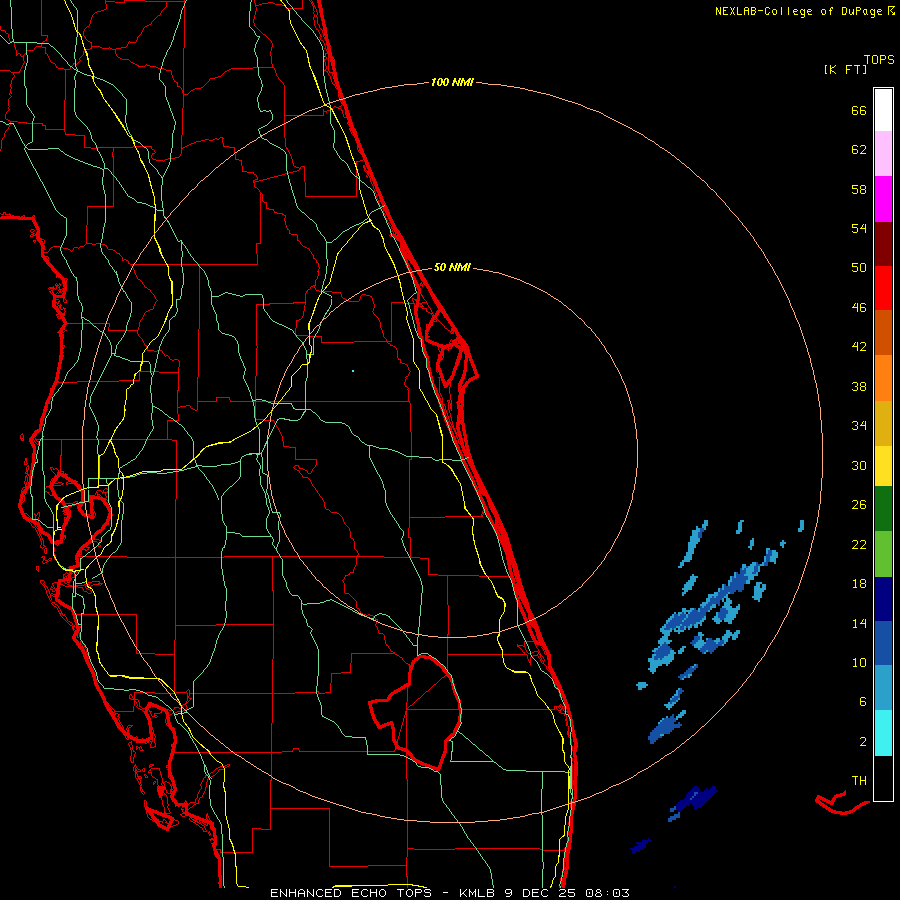Click the "2" legend value
This screenshot has width=900, height=900.
pos(863,742)
